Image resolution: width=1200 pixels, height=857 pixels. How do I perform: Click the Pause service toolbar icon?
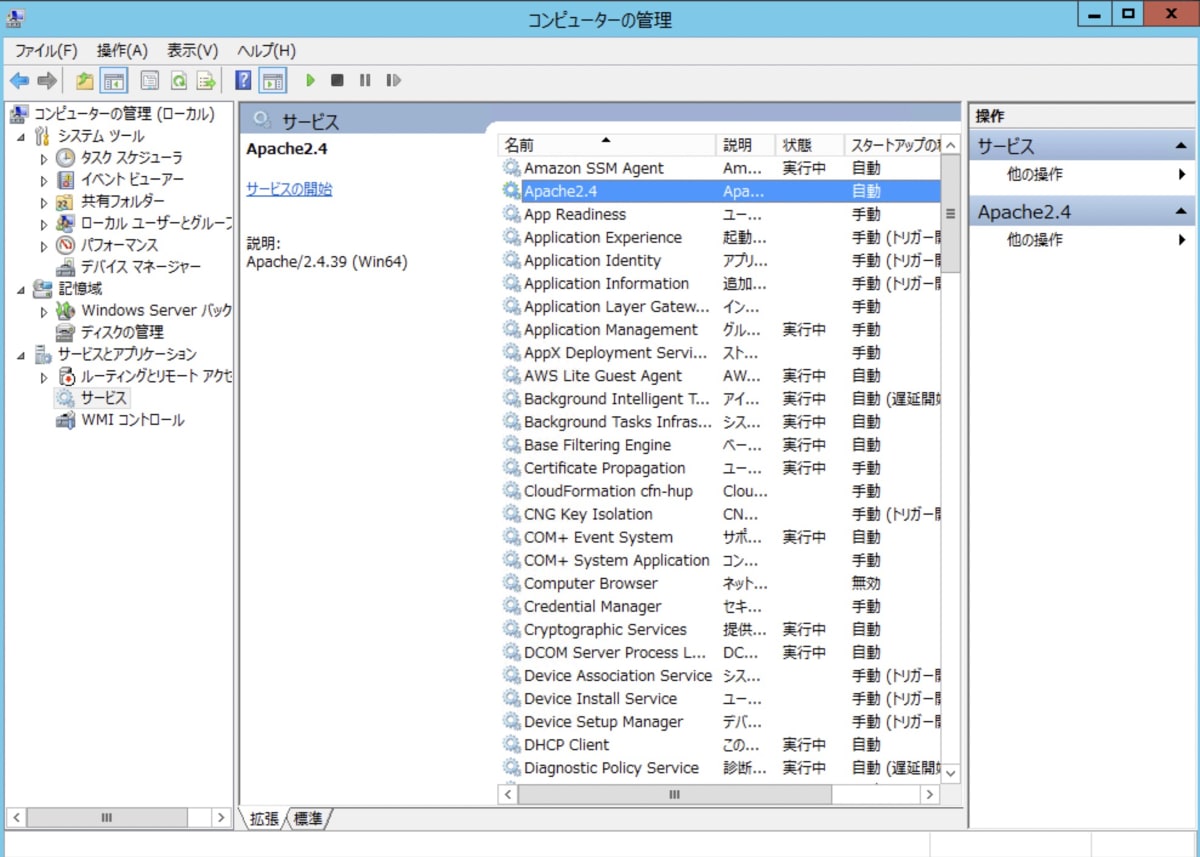[365, 81]
